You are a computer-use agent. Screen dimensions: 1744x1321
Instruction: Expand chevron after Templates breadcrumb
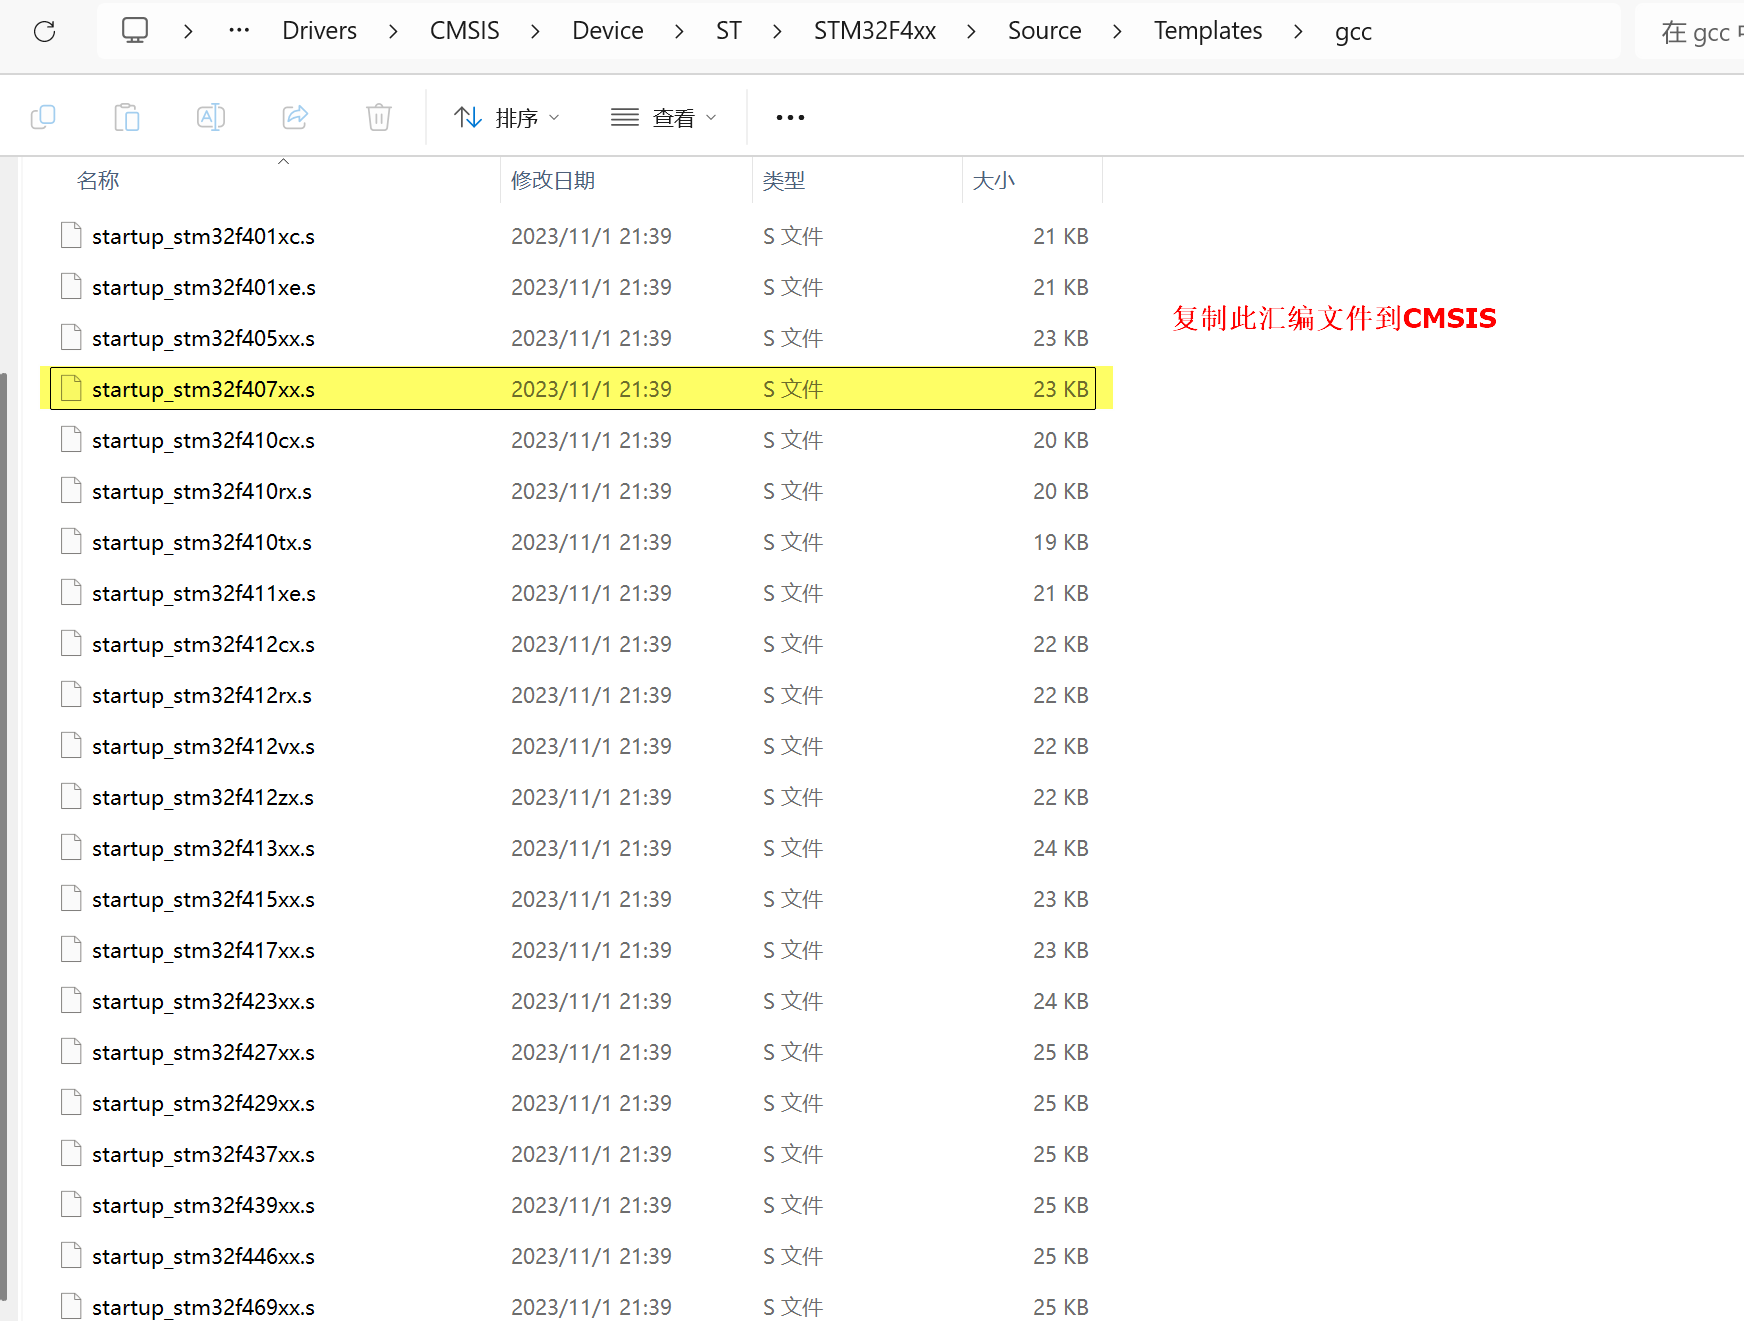pos(1299,31)
